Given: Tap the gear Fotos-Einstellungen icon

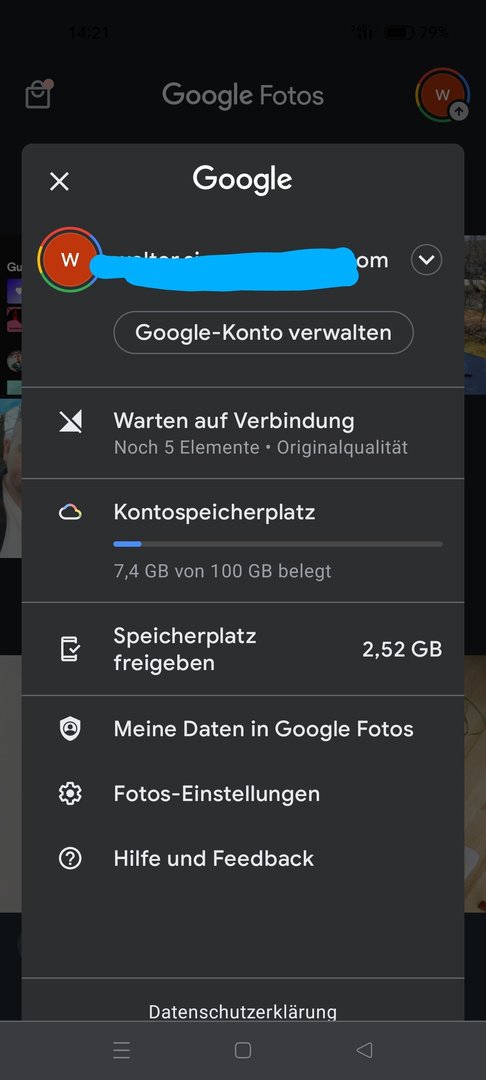Looking at the screenshot, I should pyautogui.click(x=70, y=794).
